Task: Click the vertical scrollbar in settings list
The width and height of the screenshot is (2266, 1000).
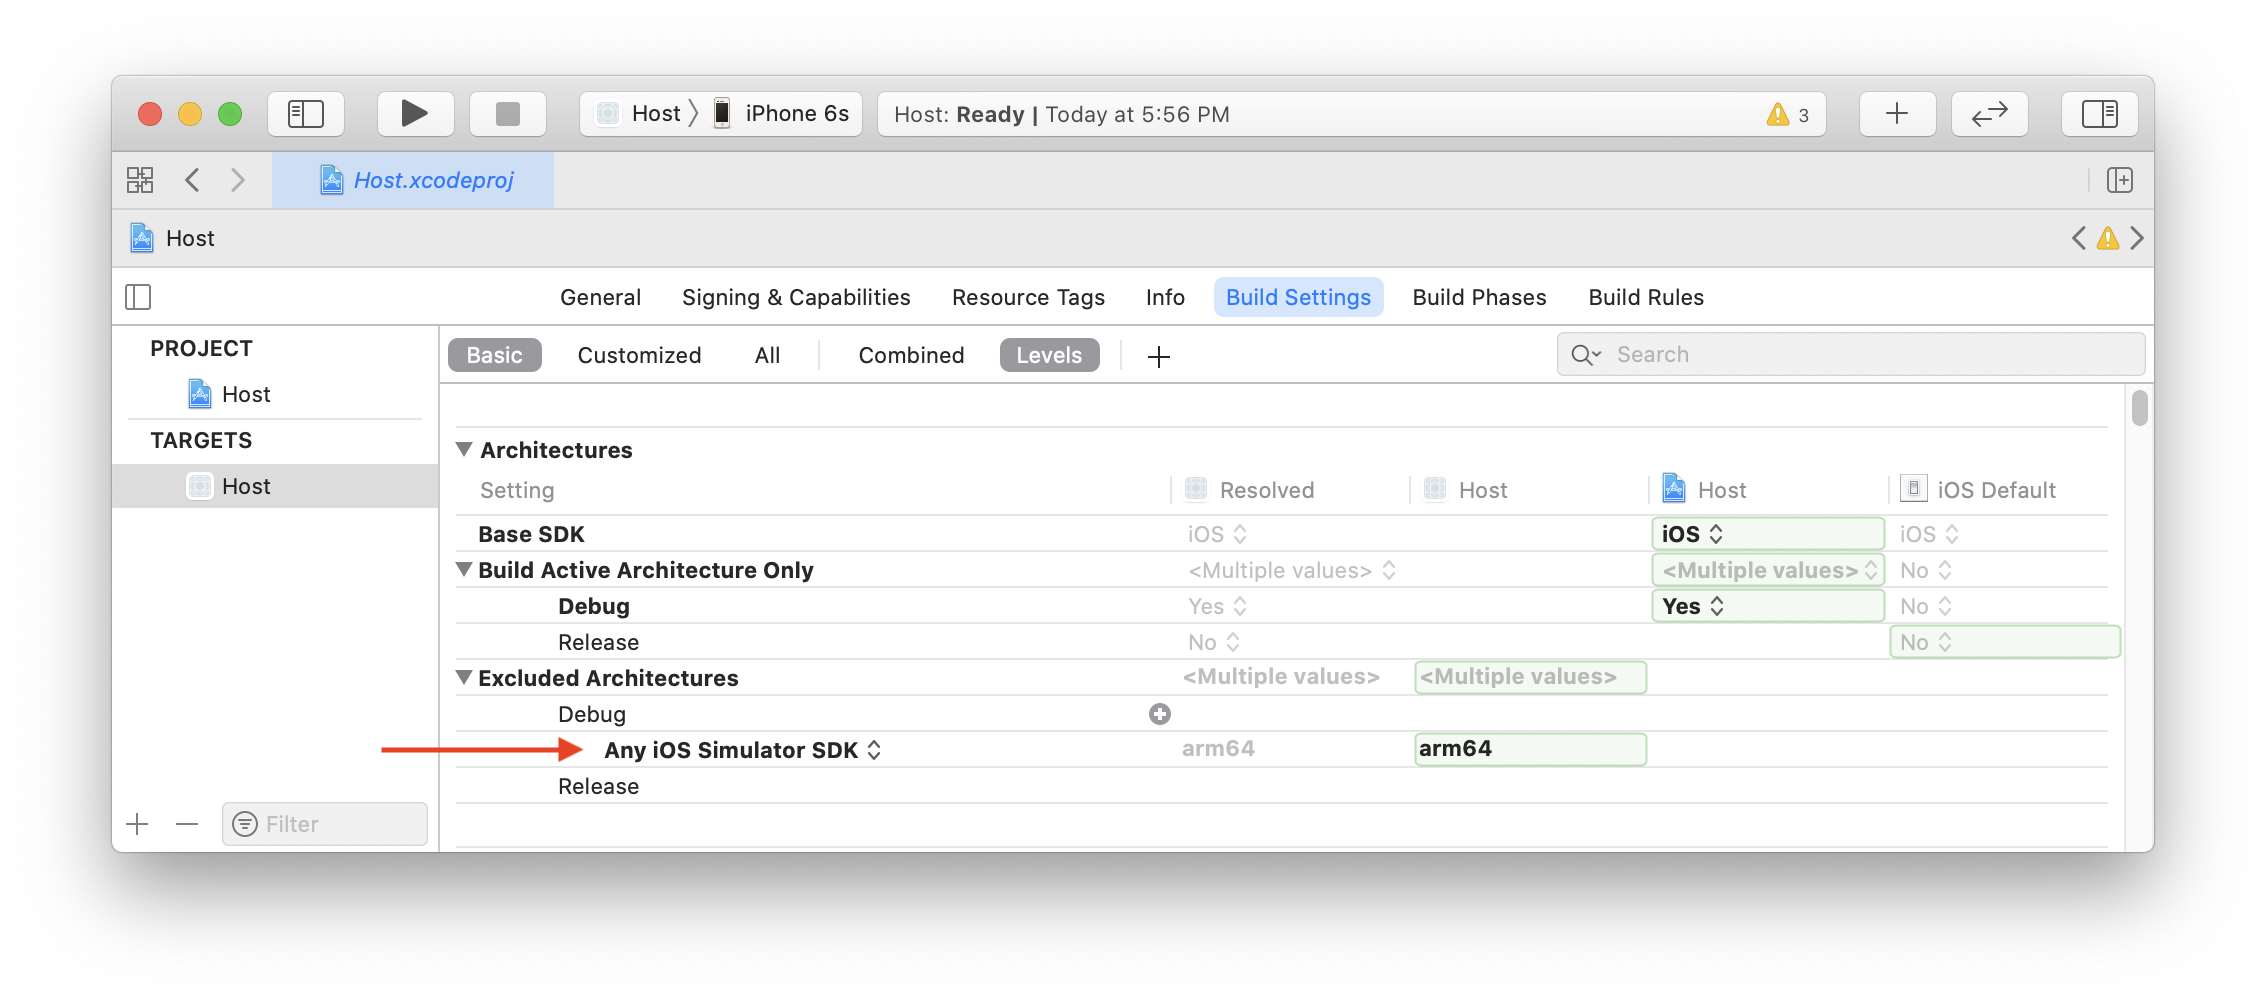Action: [2139, 408]
